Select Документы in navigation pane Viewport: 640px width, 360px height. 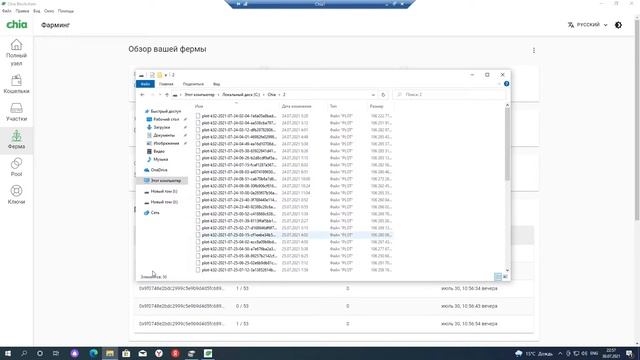[x=164, y=135]
